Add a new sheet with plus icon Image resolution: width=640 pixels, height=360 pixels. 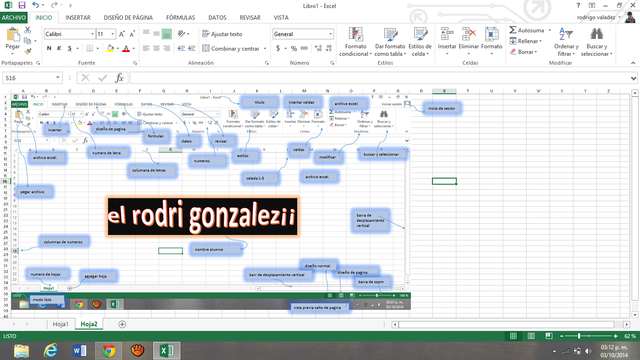pyautogui.click(x=122, y=324)
